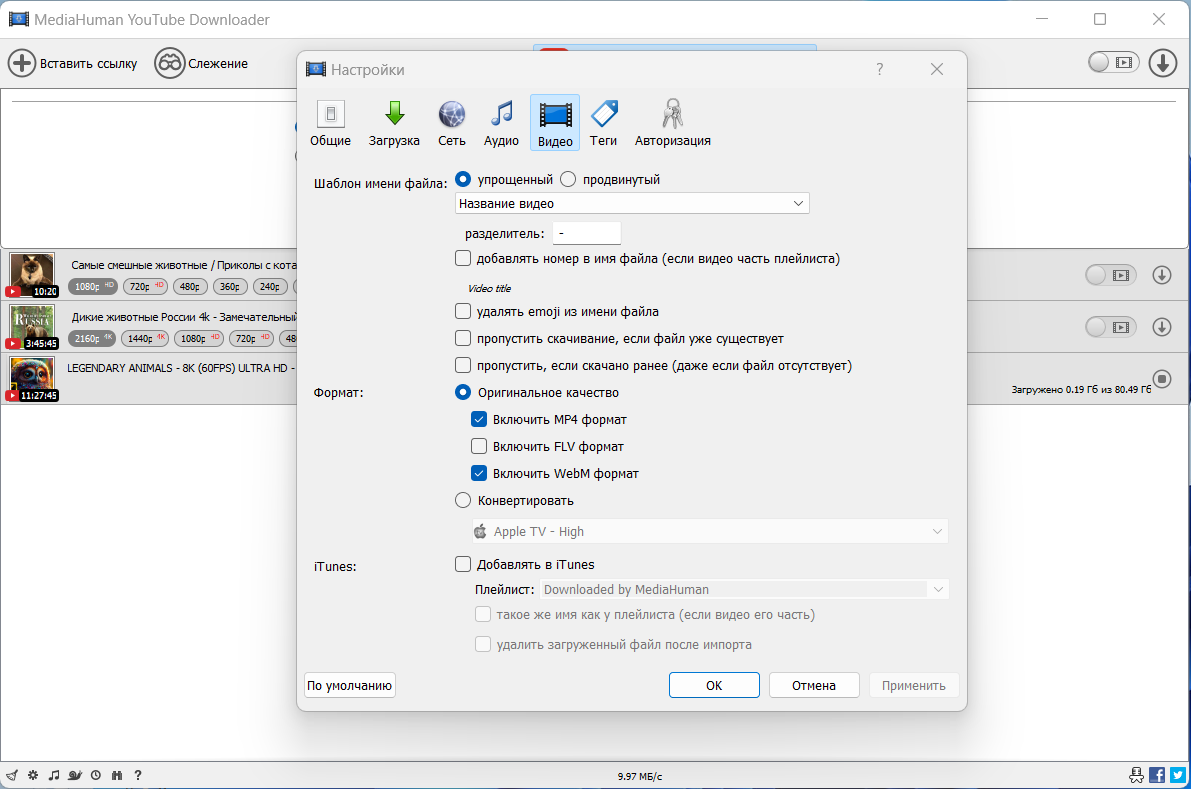
Task: Open the Аудио settings tab
Action: click(501, 123)
